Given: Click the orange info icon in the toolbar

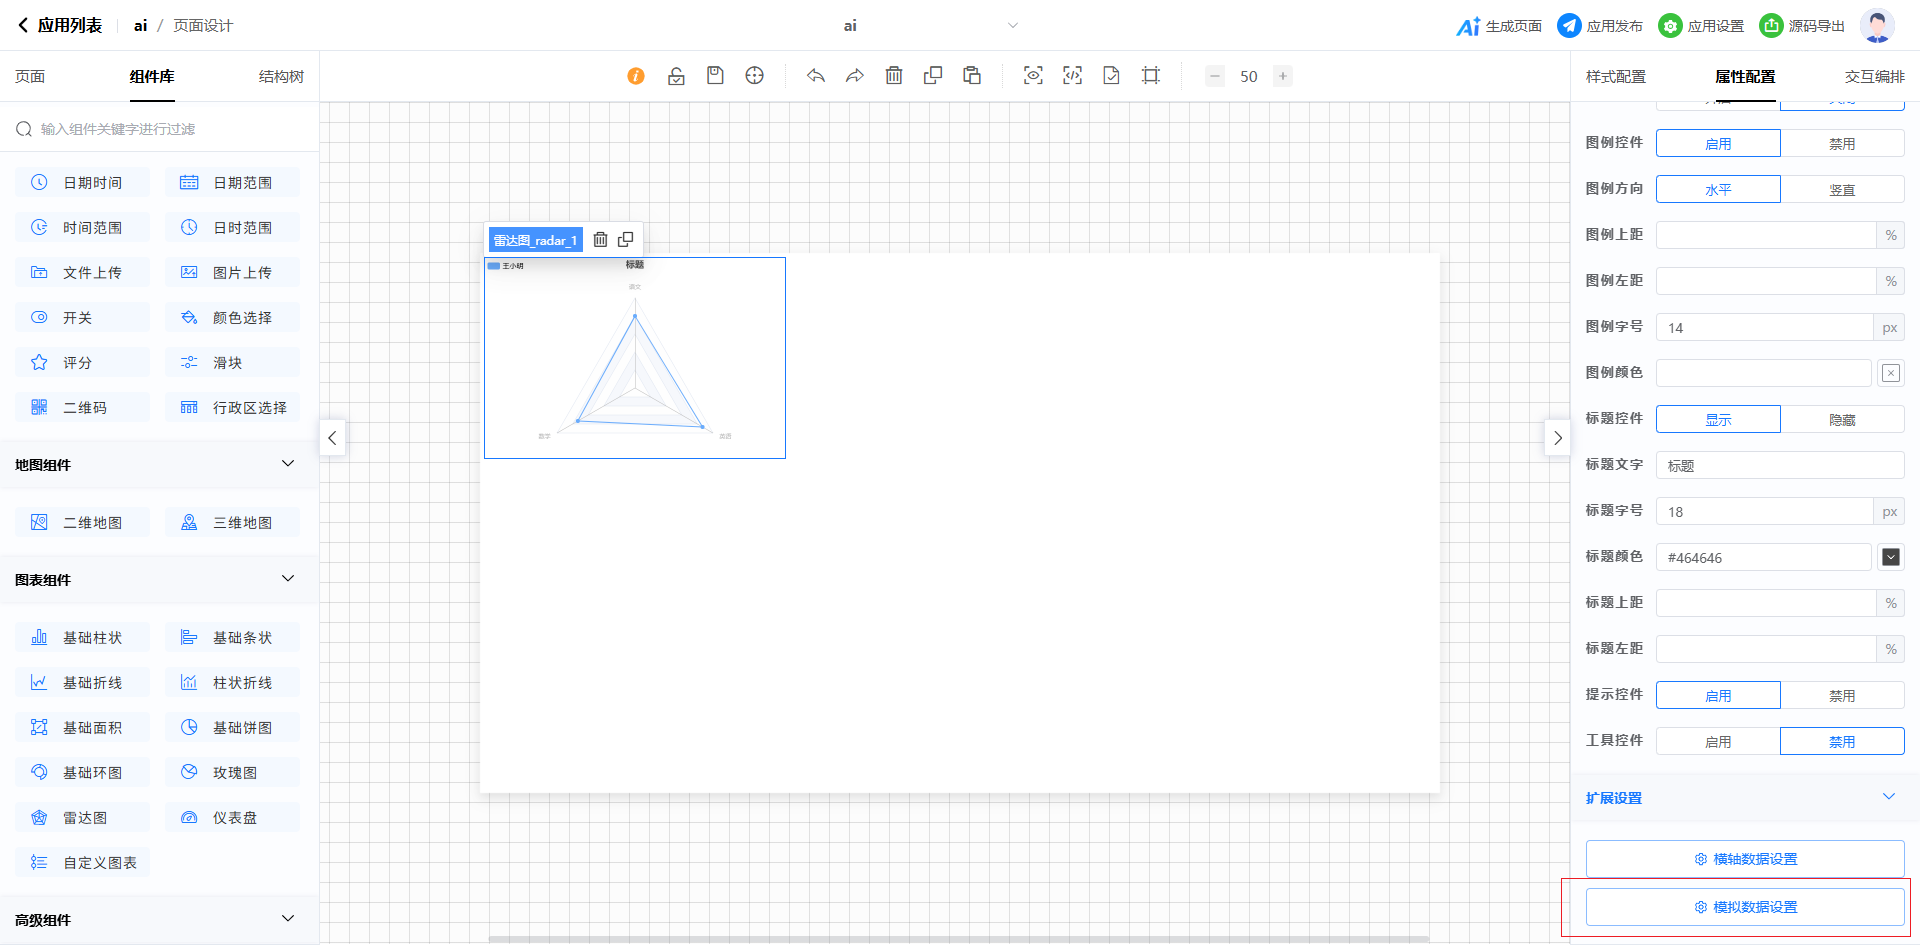Looking at the screenshot, I should click(x=636, y=76).
